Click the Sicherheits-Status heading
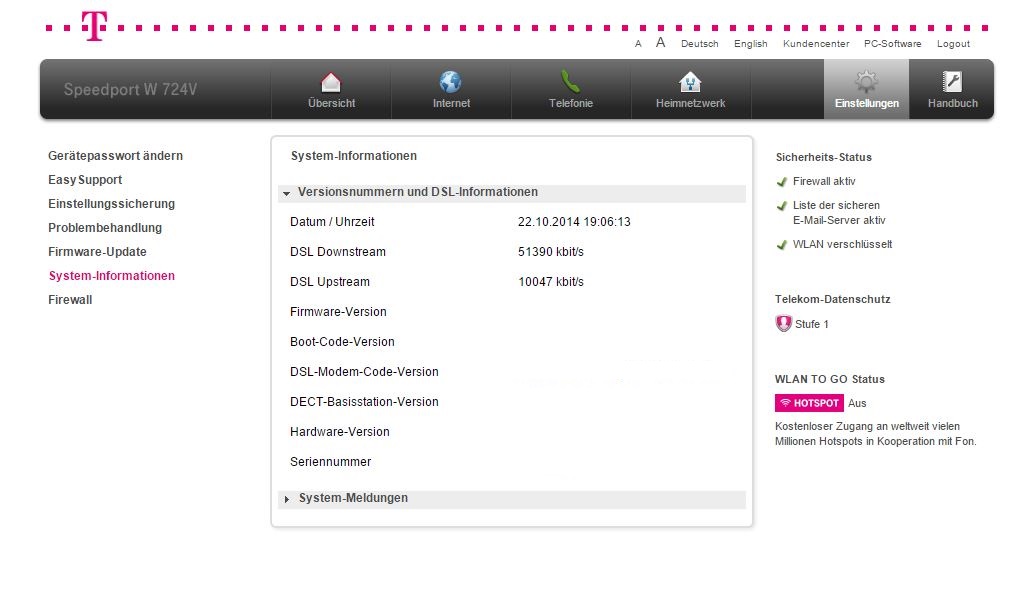 coord(823,157)
